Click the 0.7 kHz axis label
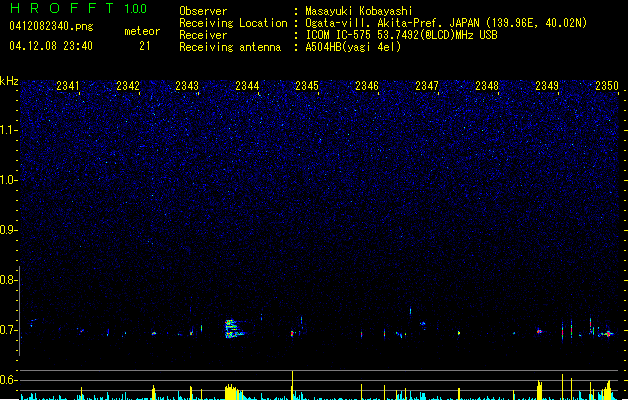This screenshot has width=629, height=400. tap(8, 330)
